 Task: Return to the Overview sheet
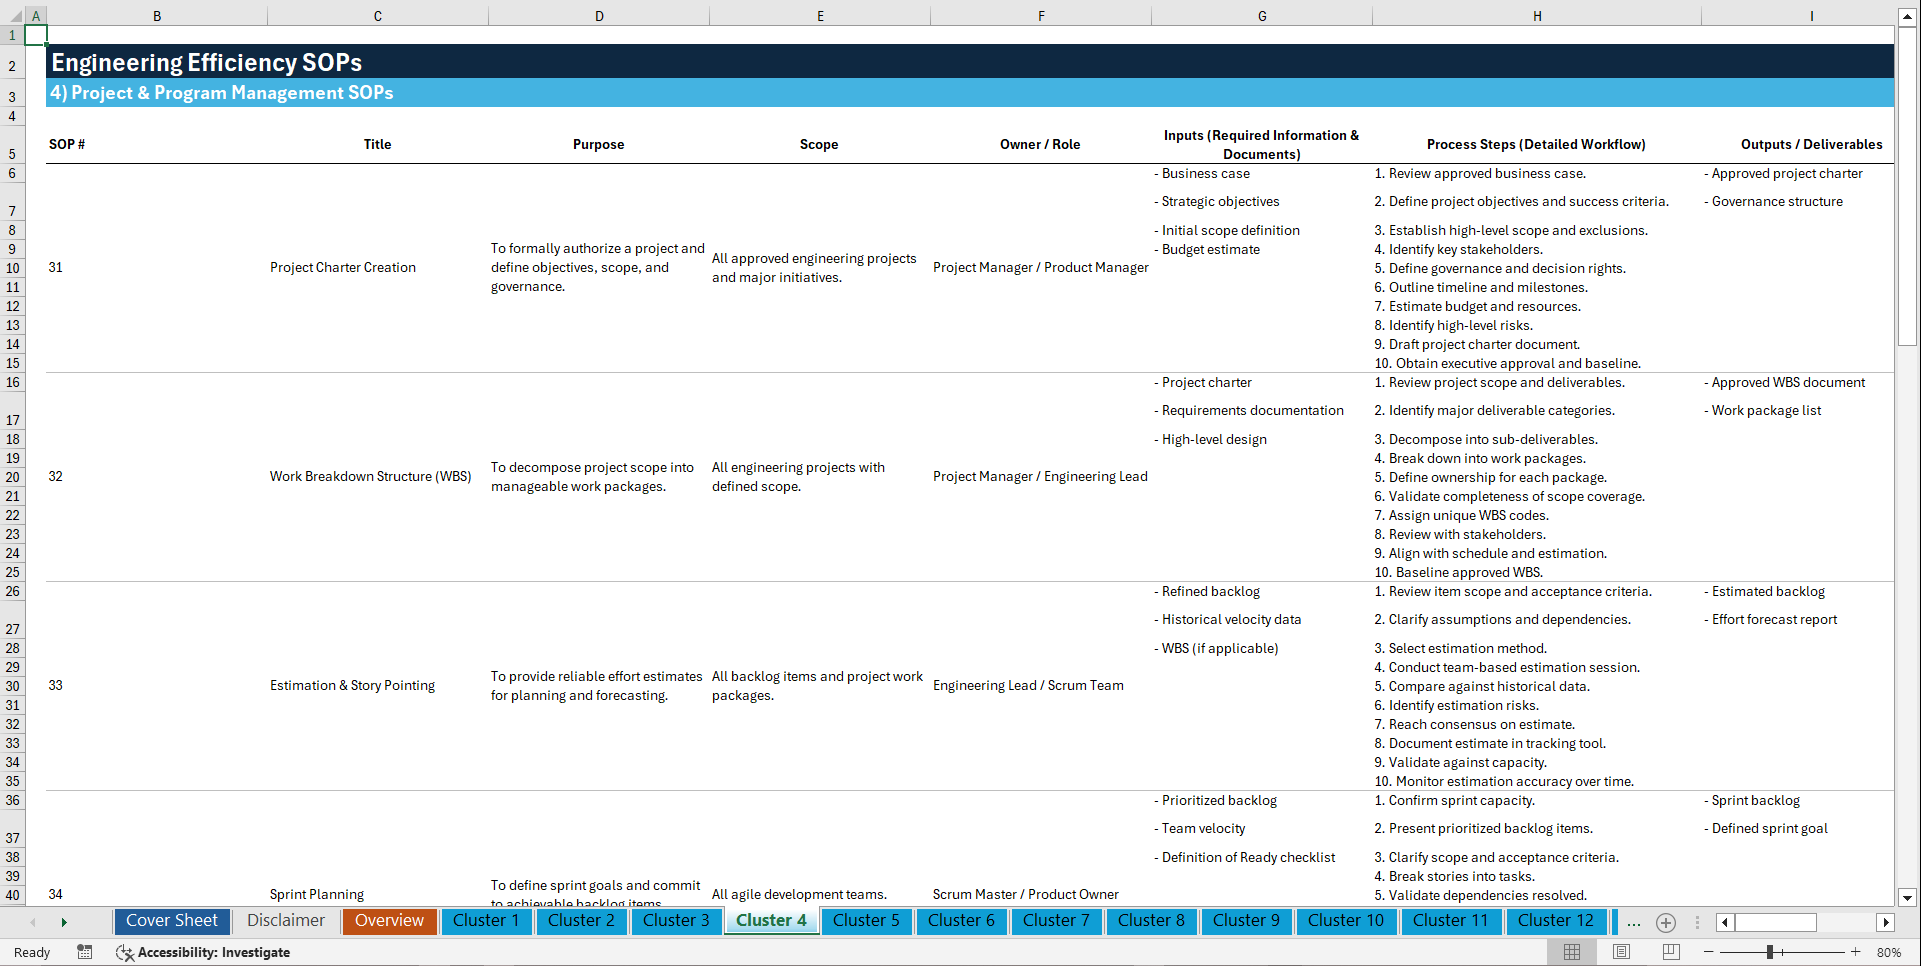click(x=389, y=921)
